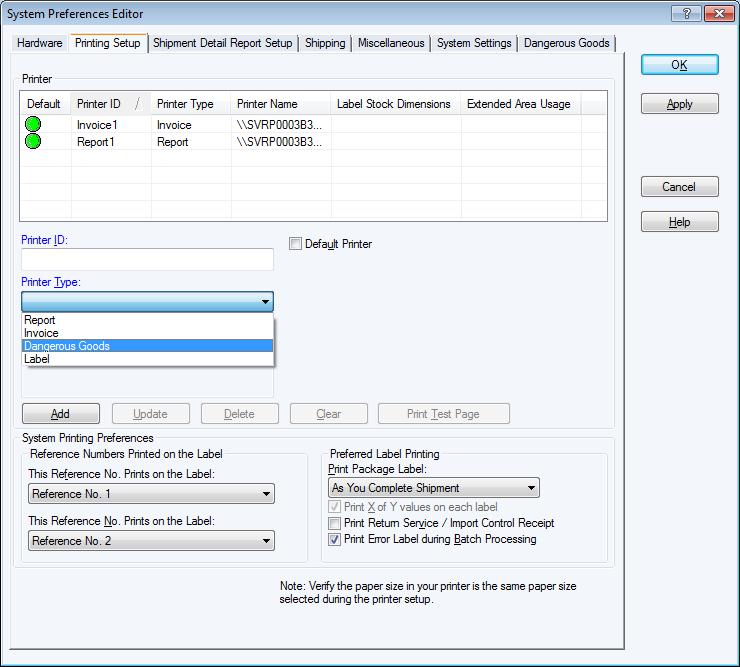
Task: Click the Printer Name column header
Action: pos(281,104)
